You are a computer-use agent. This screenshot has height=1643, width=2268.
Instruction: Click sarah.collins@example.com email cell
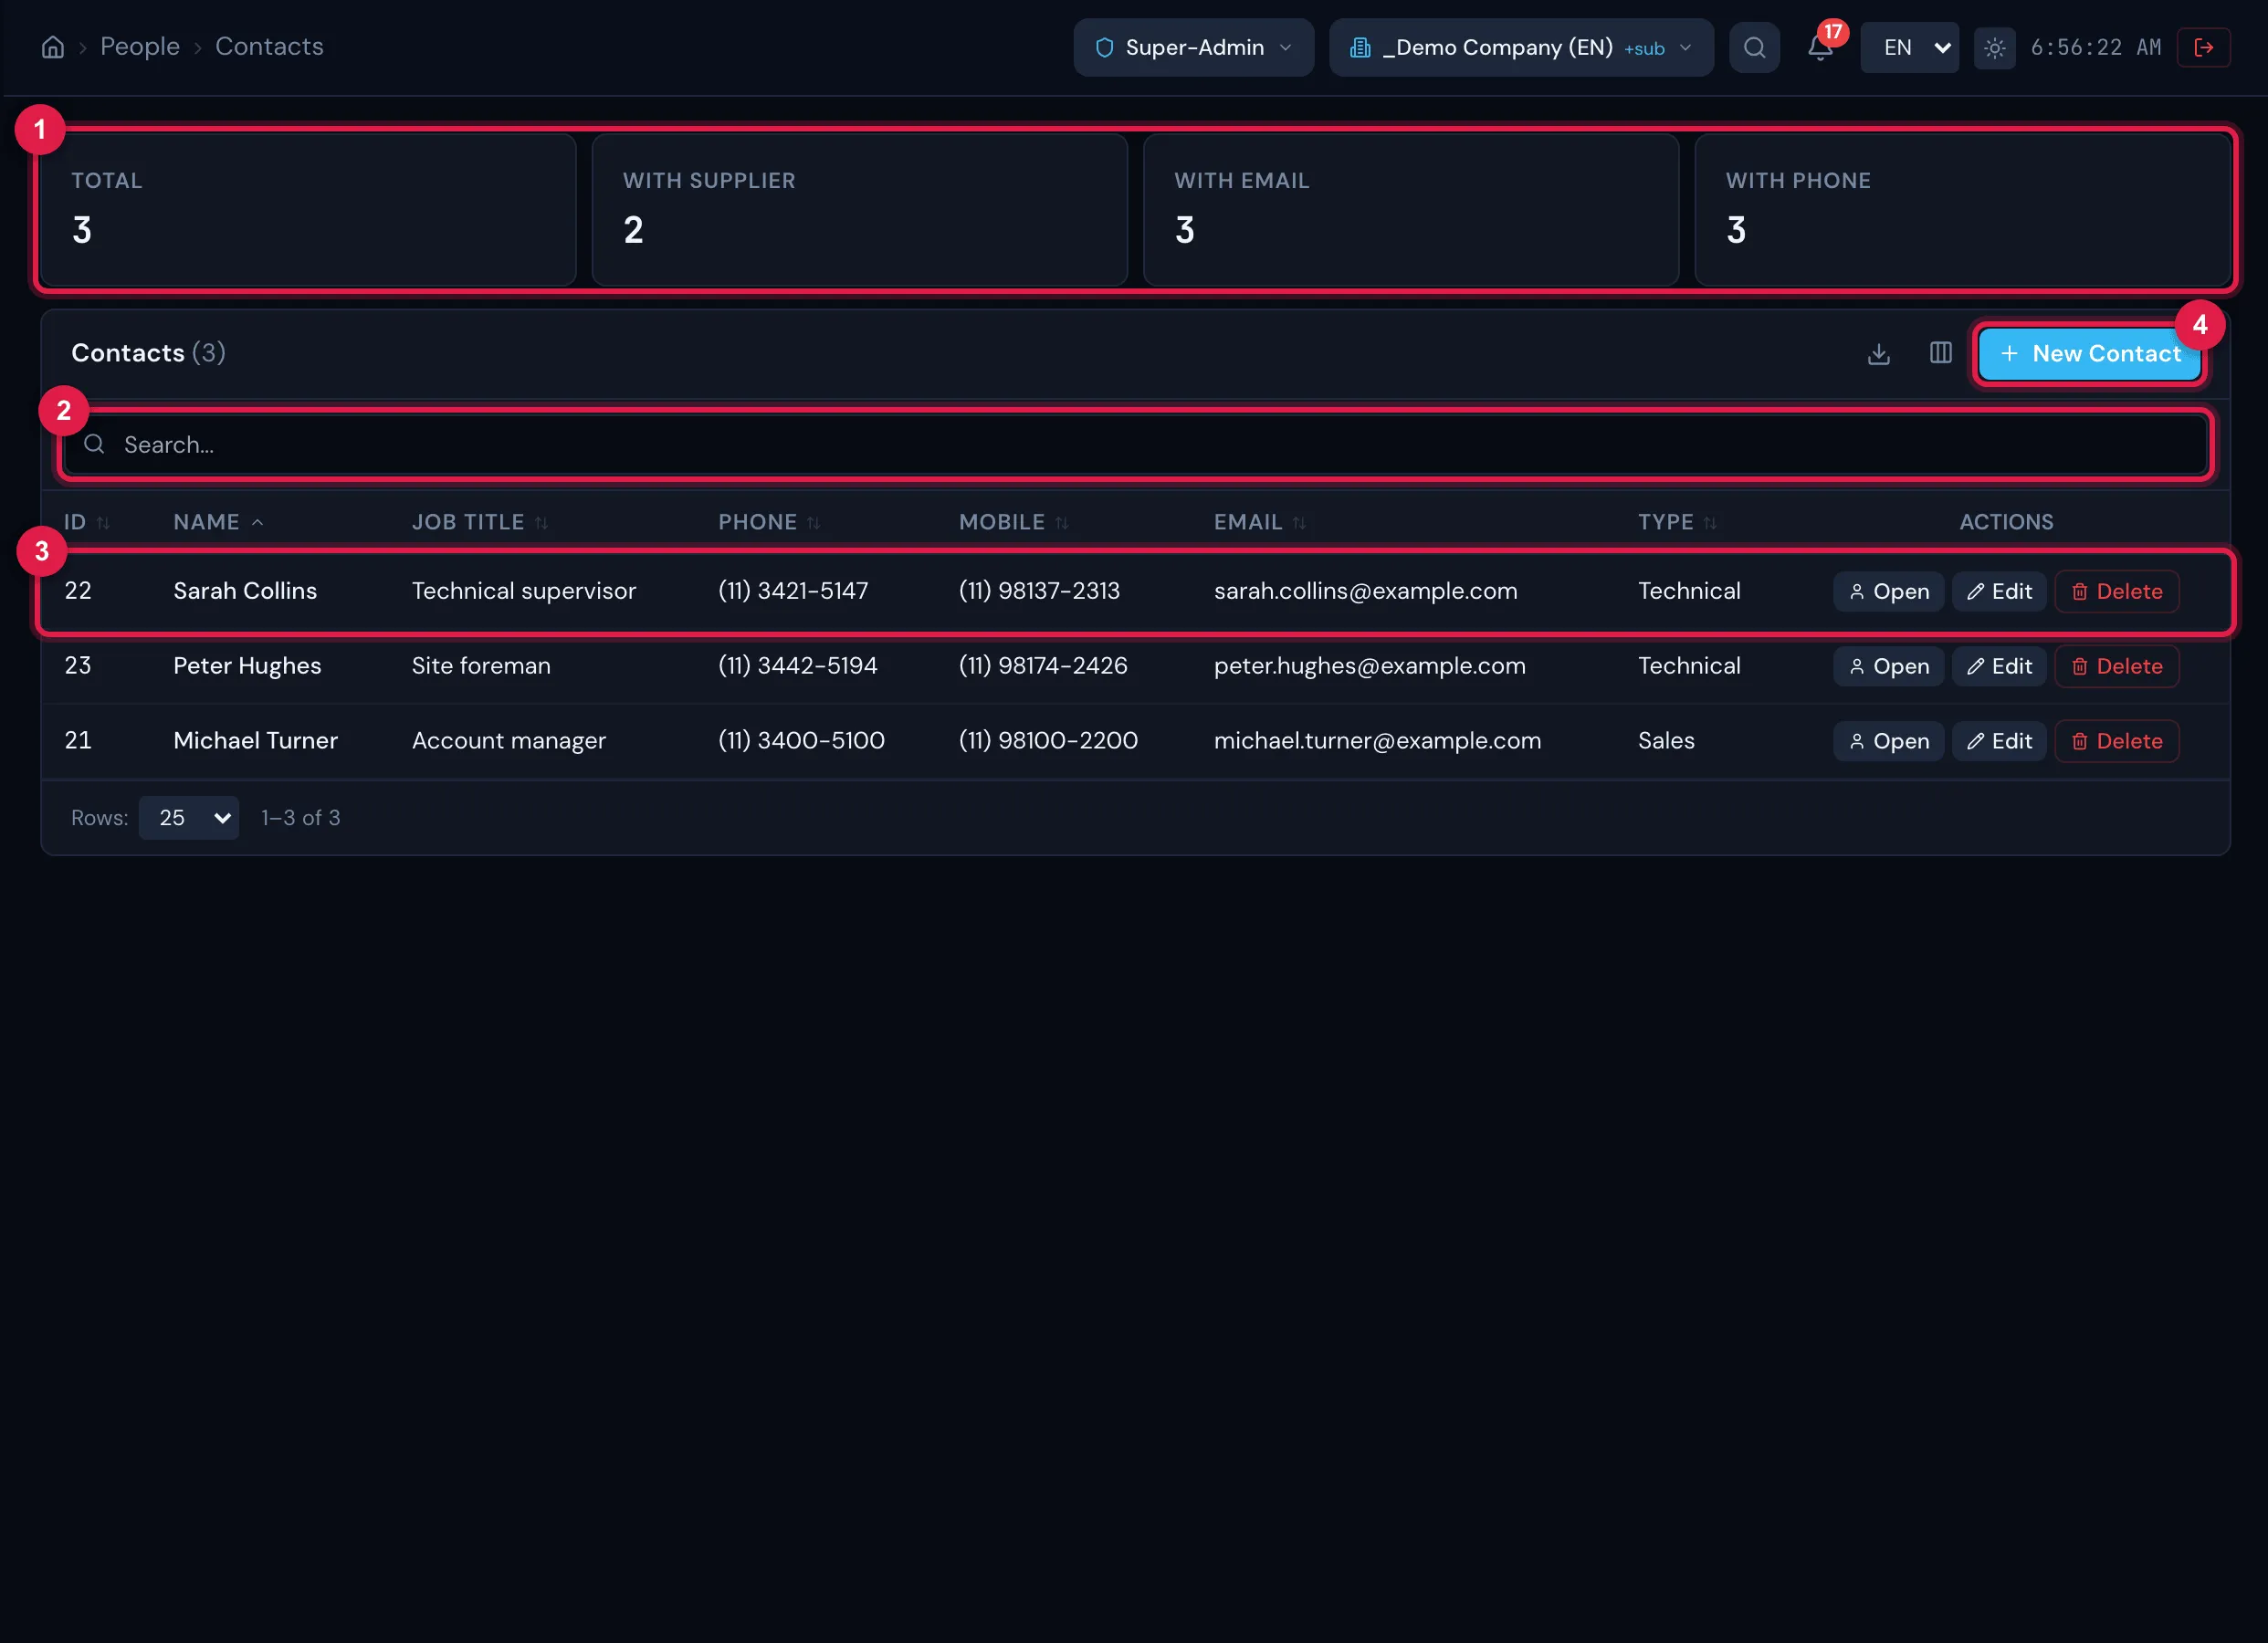click(1365, 591)
